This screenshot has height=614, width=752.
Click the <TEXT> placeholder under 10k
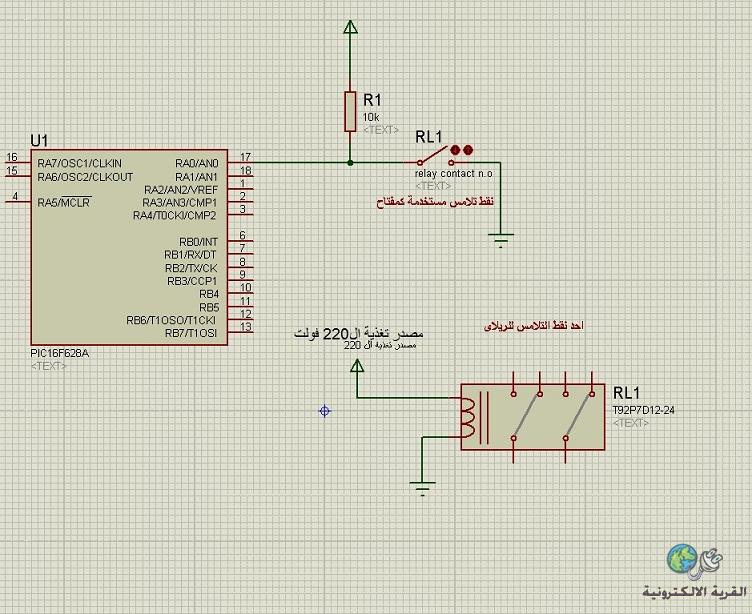[x=381, y=130]
